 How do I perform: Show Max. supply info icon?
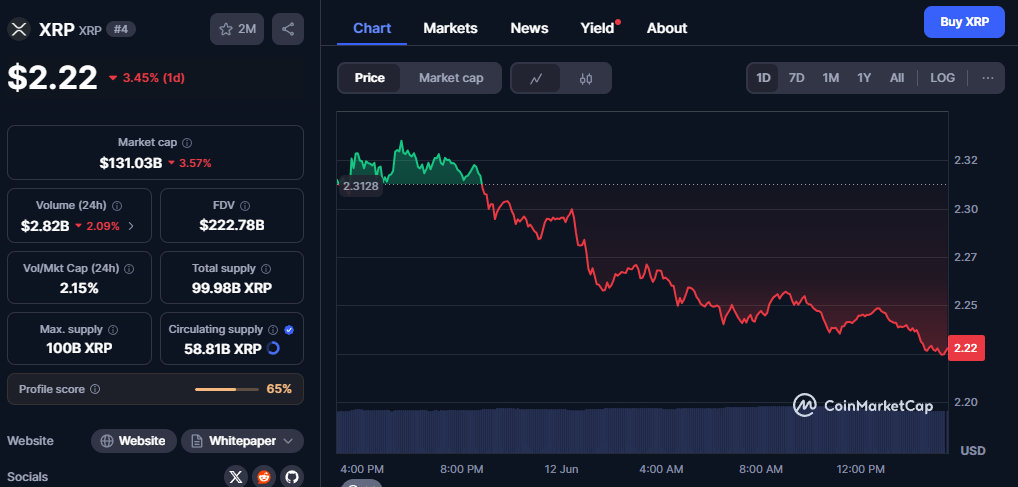point(113,330)
